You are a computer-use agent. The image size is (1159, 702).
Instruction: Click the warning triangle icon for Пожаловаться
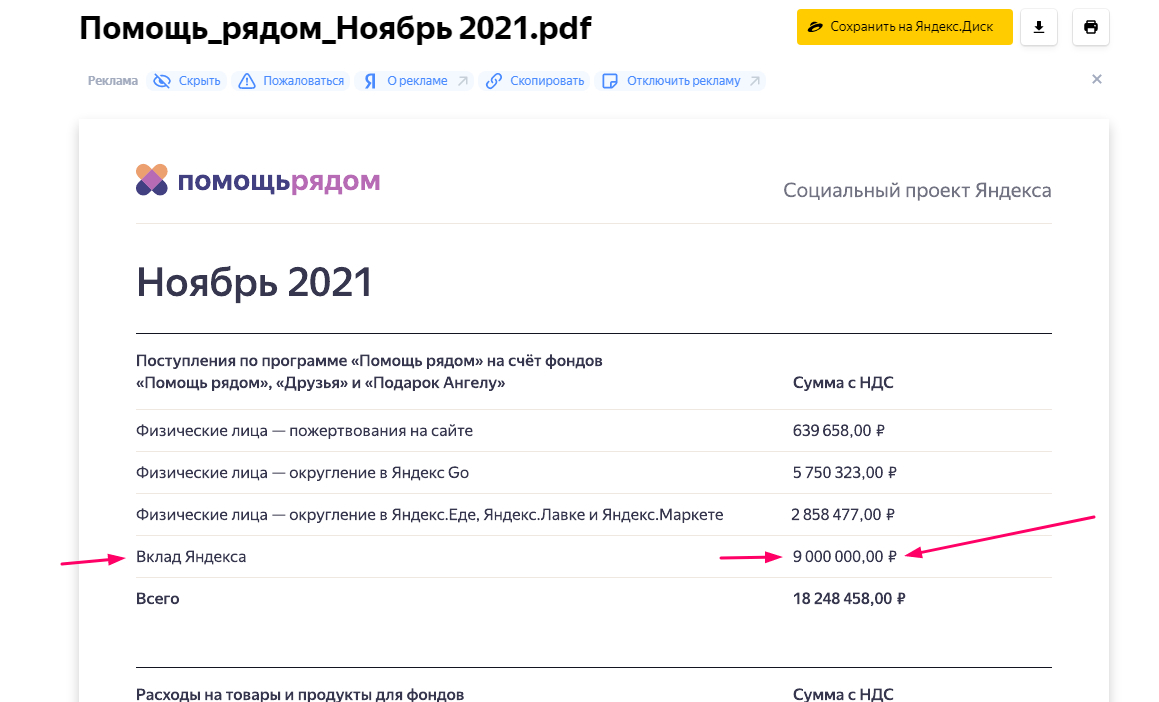[x=246, y=81]
